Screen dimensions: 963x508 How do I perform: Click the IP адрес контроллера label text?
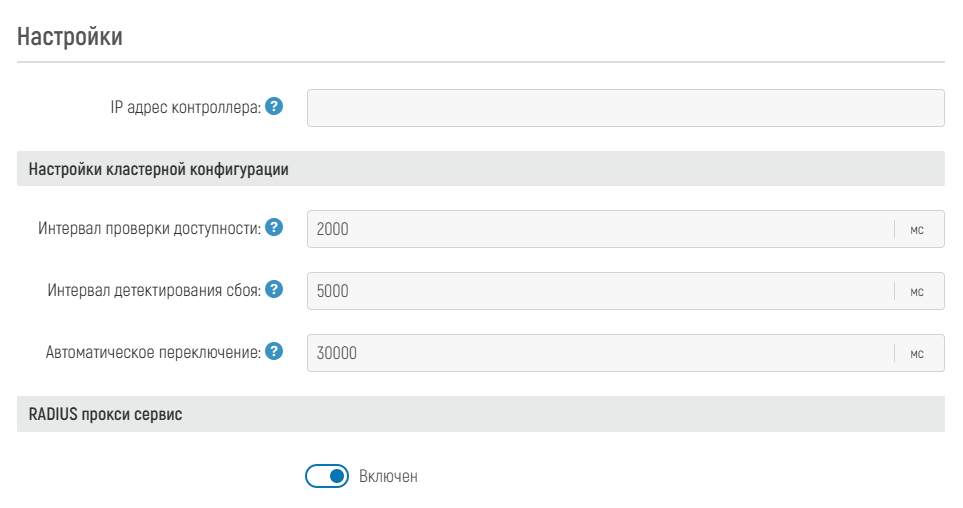point(185,107)
